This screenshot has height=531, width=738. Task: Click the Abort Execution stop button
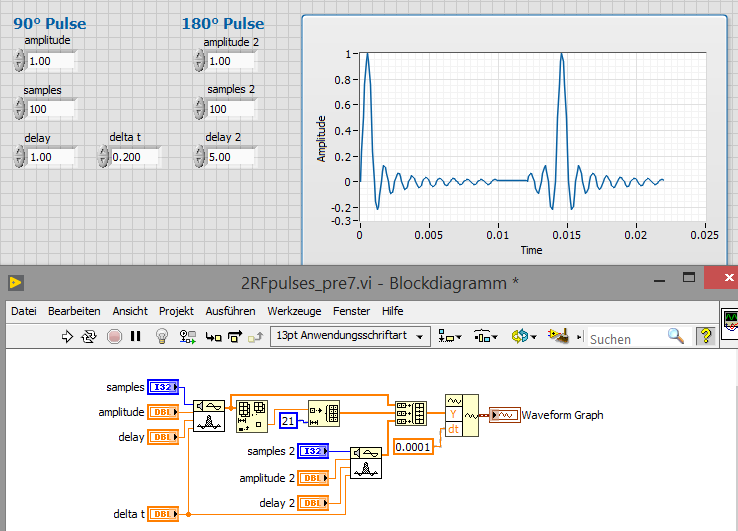114,336
